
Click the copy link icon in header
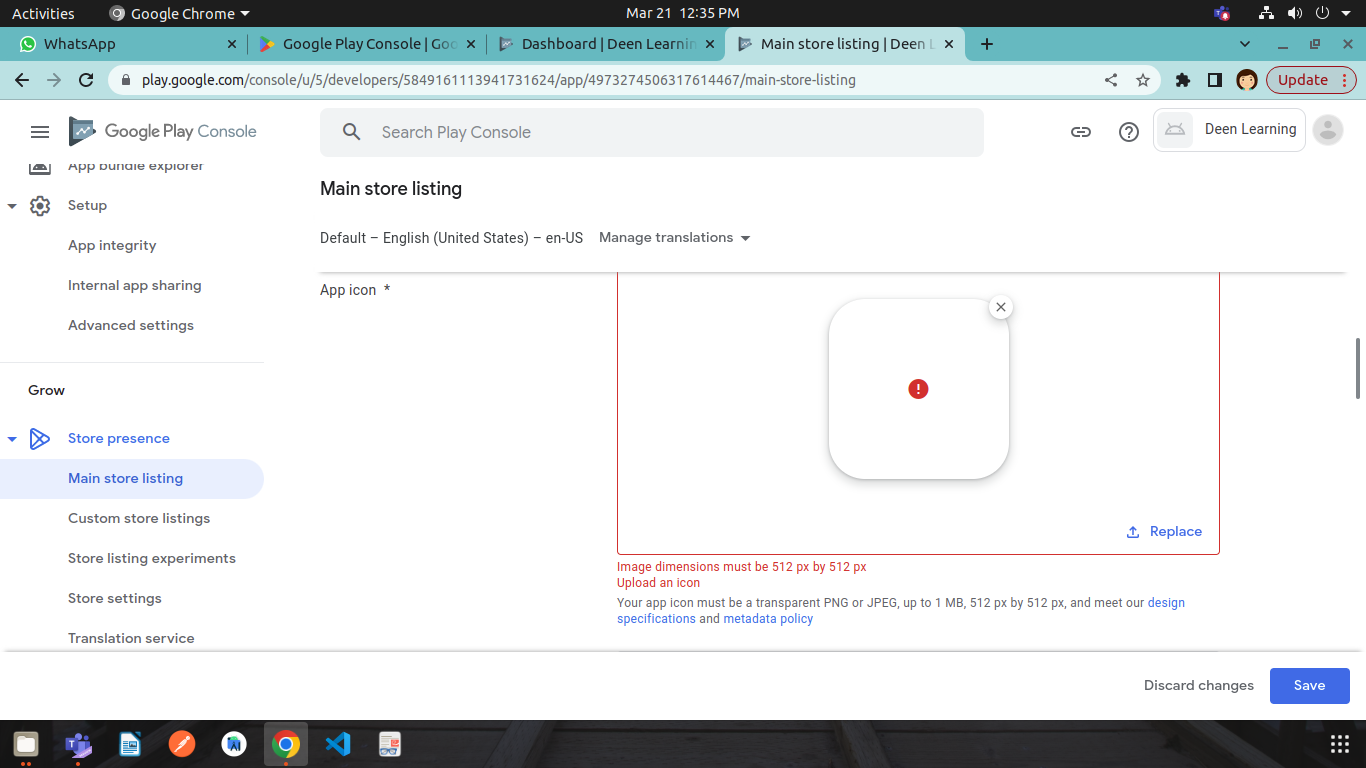[x=1081, y=132]
